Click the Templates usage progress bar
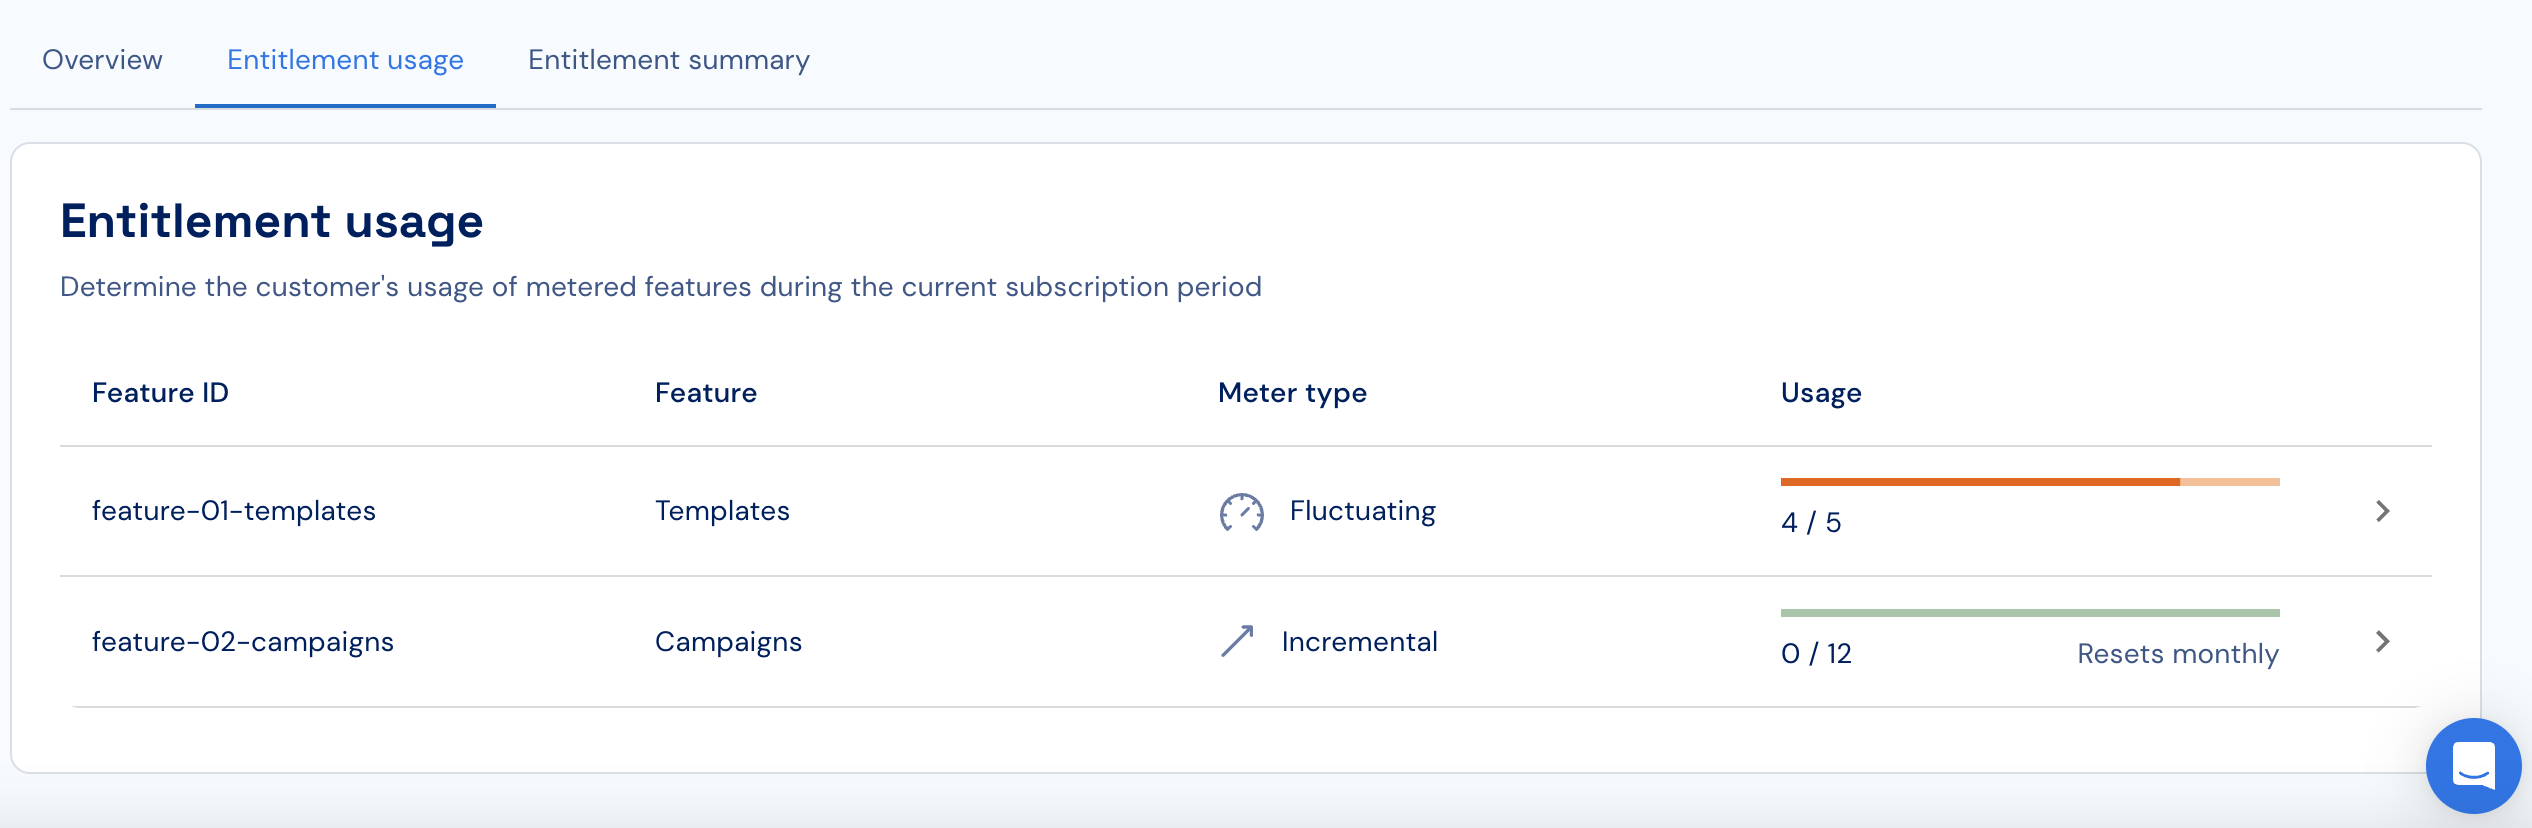Screen dimensions: 2532x828 (2029, 482)
